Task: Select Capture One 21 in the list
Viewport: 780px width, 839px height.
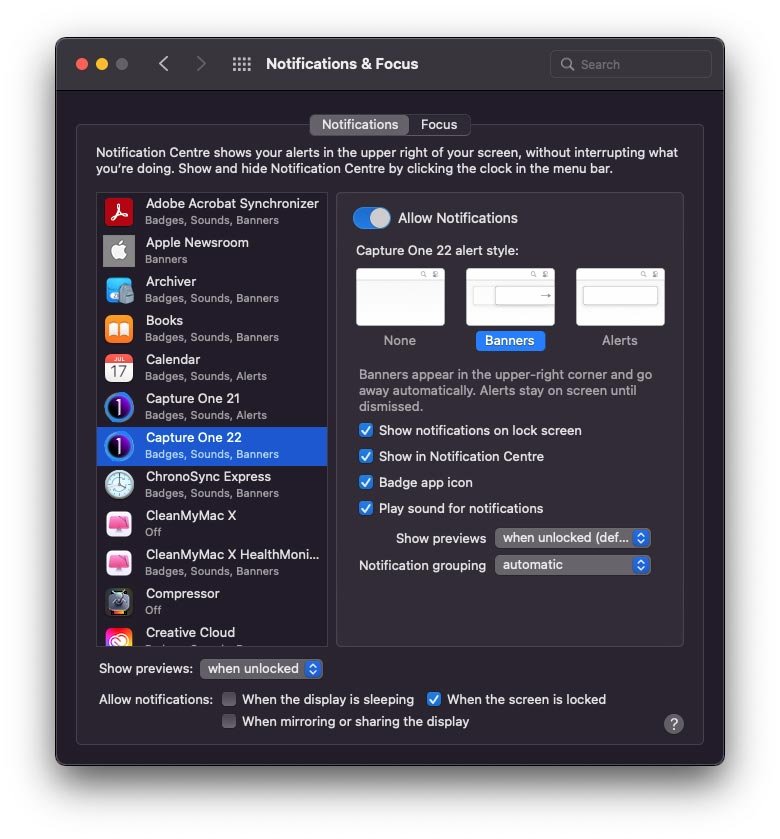Action: pos(212,407)
